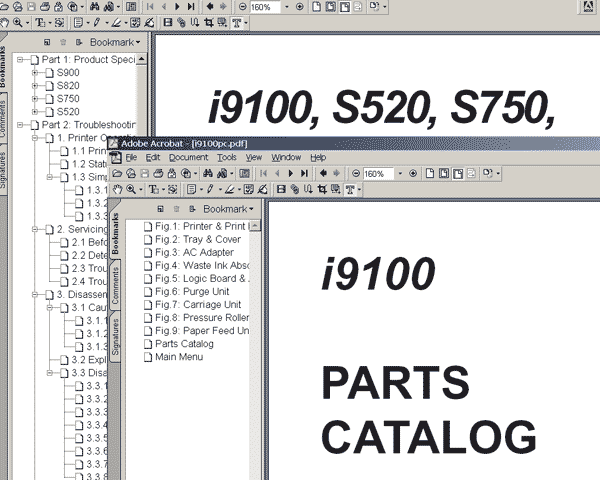Select Hand tool in front window

click(117, 189)
